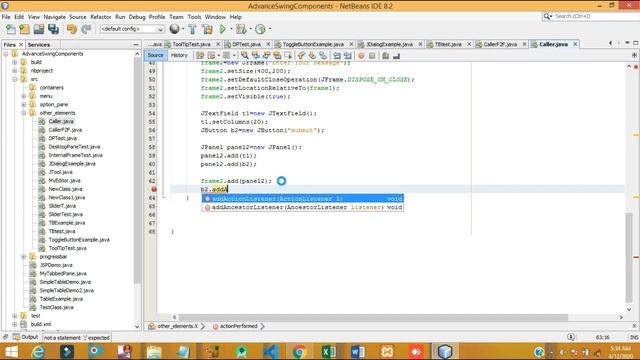The width and height of the screenshot is (640, 360).
Task: Click actionPerformed breadcrumb
Action: (x=239, y=326)
